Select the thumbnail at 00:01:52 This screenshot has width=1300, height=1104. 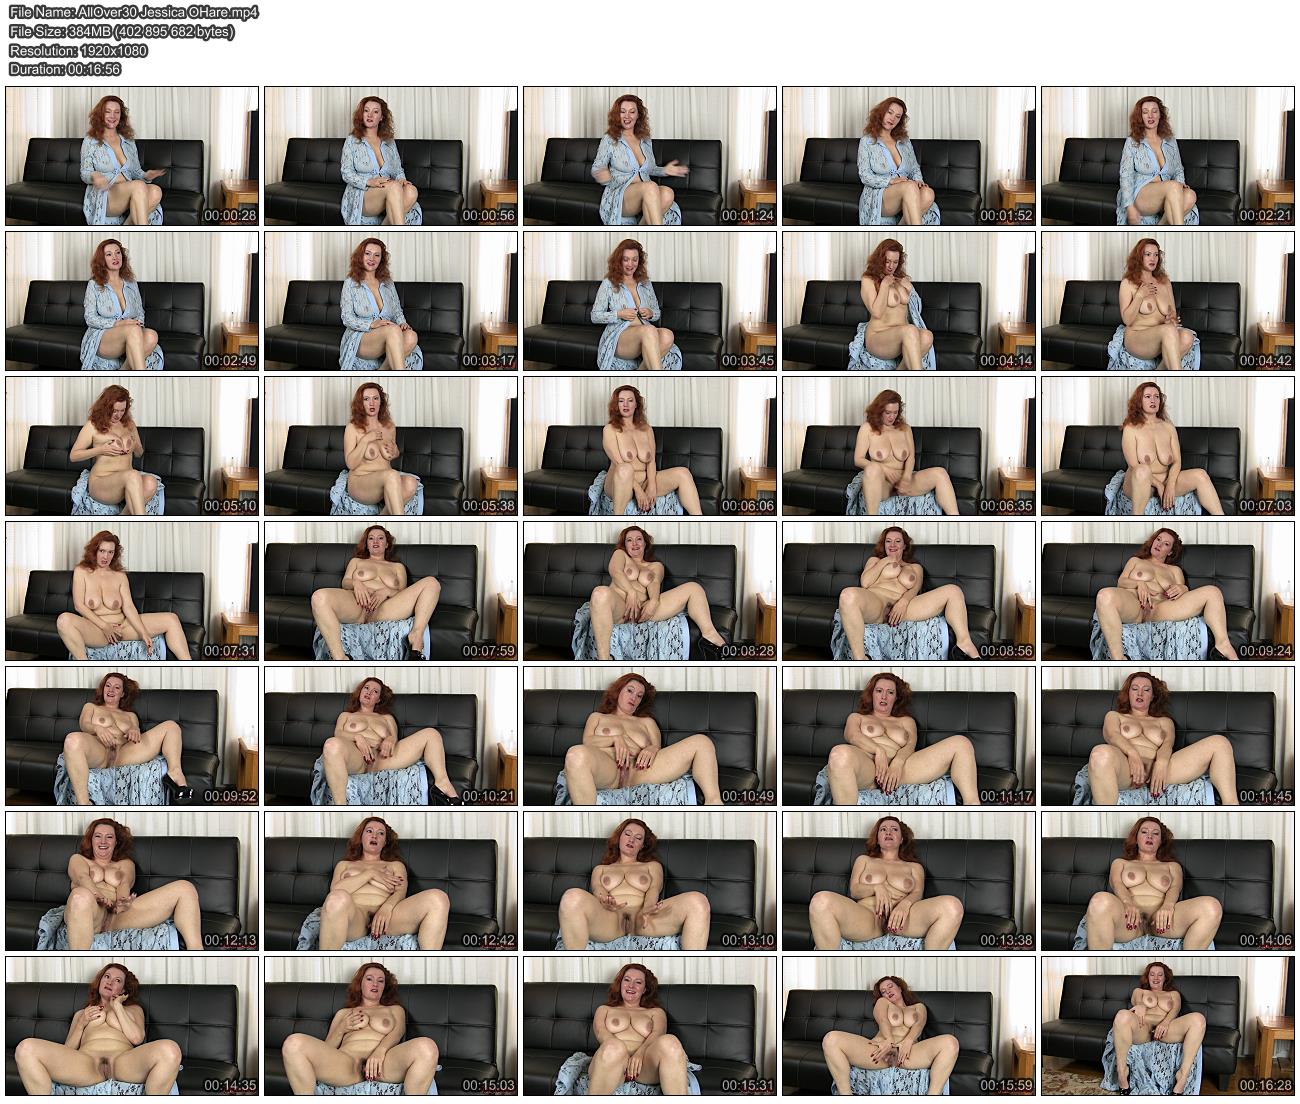pyautogui.click(x=909, y=157)
